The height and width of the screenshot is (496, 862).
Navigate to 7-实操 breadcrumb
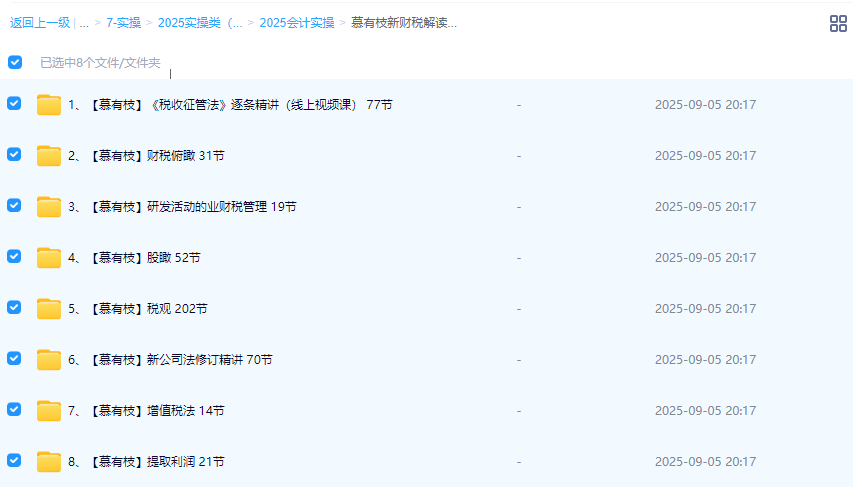124,23
